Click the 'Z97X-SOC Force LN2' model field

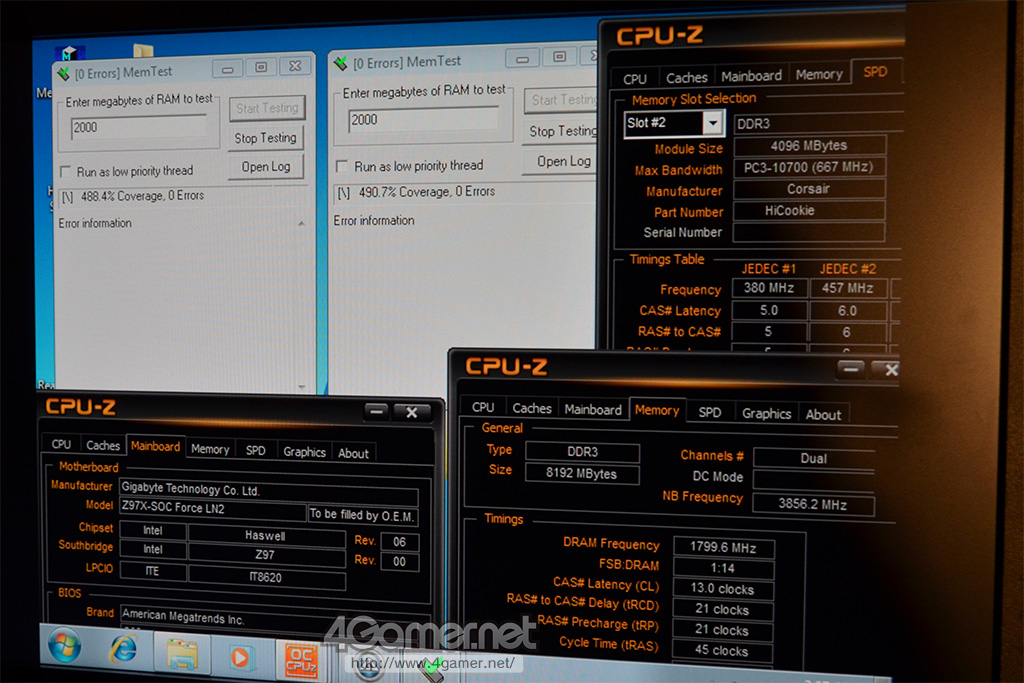point(213,509)
